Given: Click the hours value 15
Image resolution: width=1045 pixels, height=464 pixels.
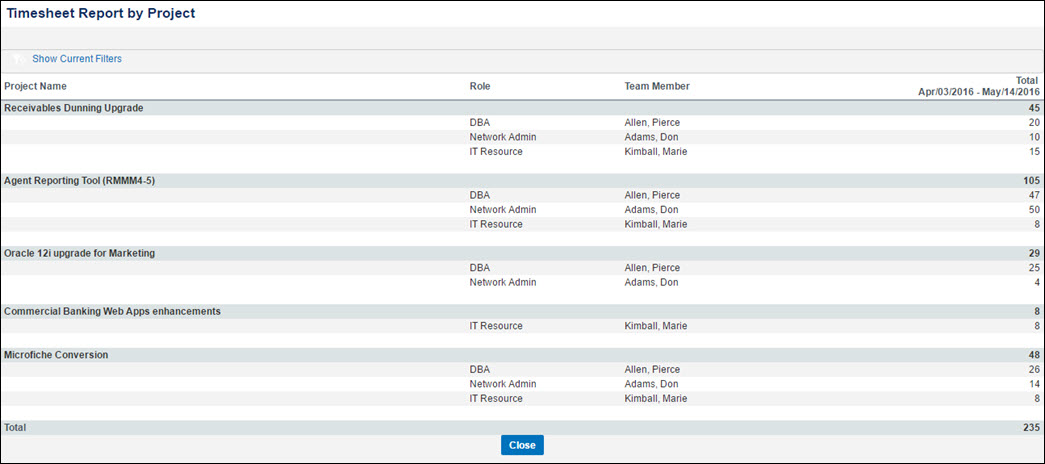Looking at the screenshot, I should [1034, 152].
